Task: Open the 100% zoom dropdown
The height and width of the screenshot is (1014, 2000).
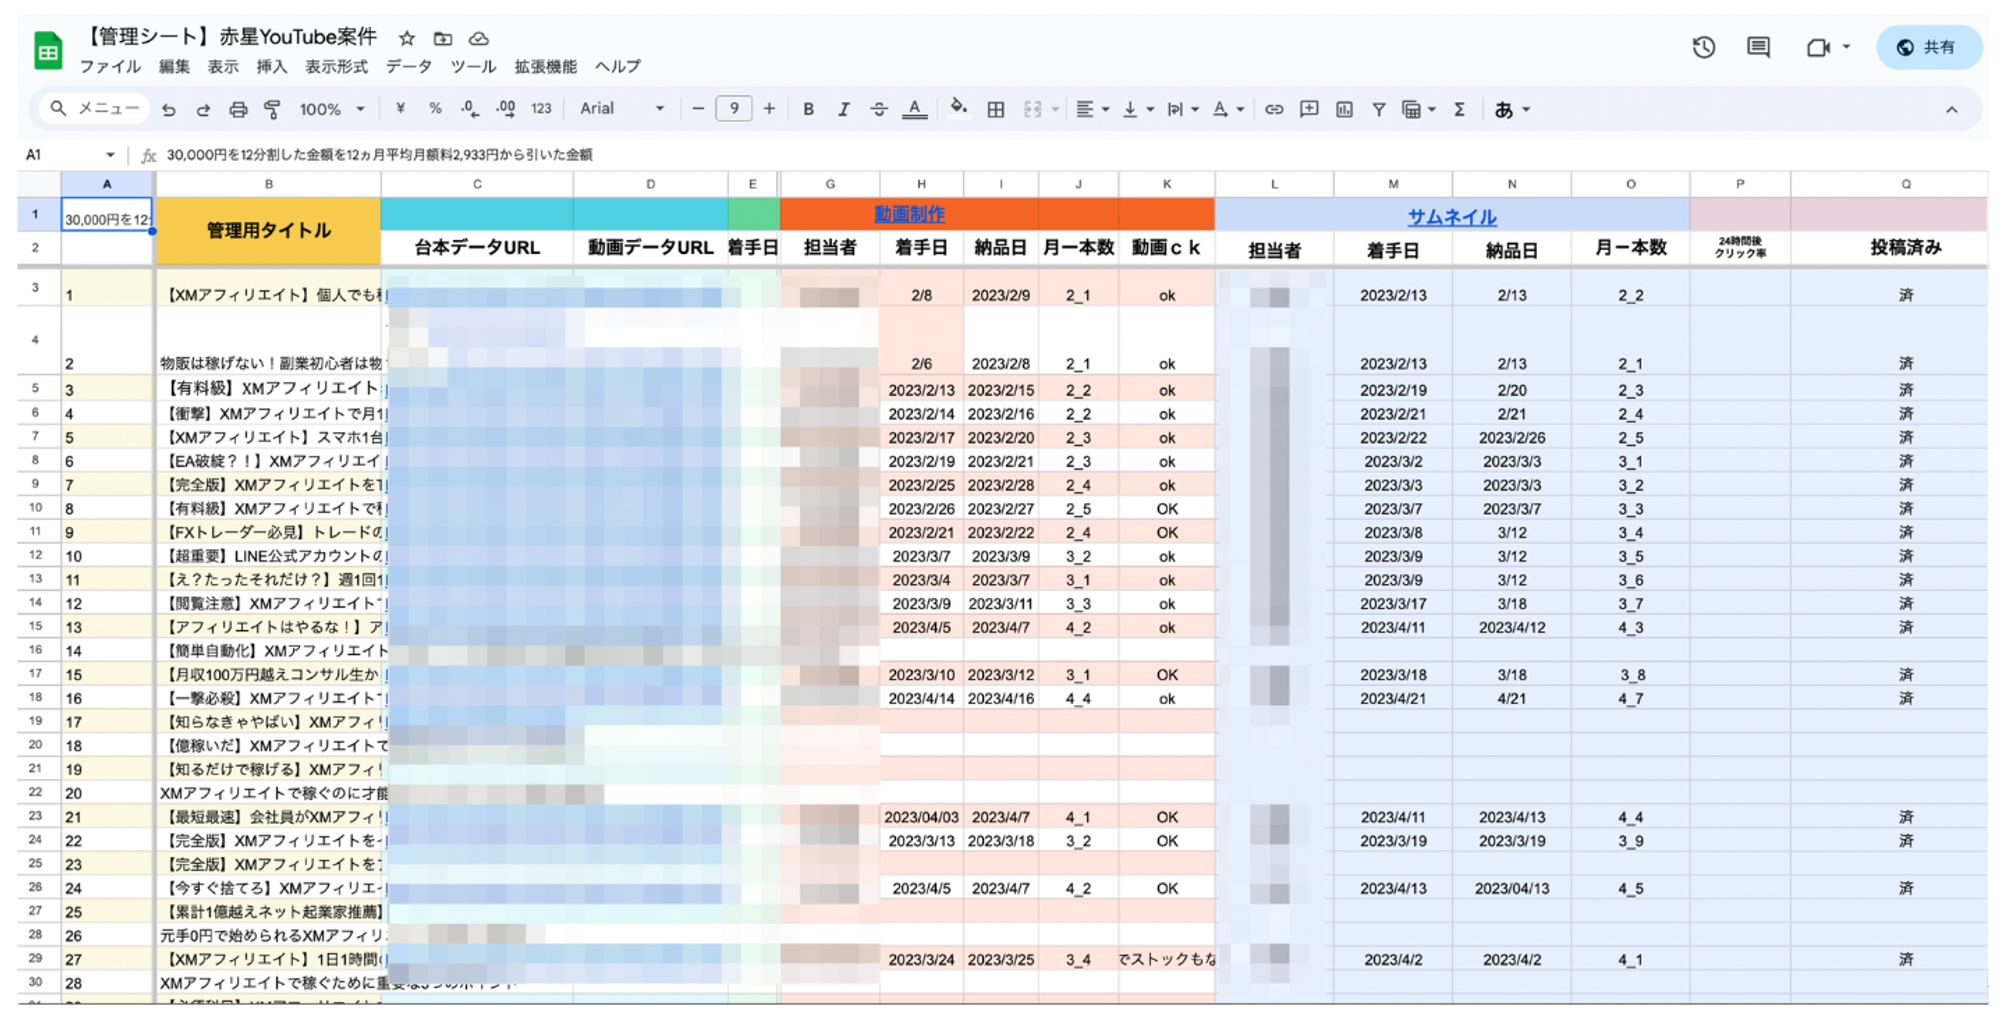Action: (332, 109)
